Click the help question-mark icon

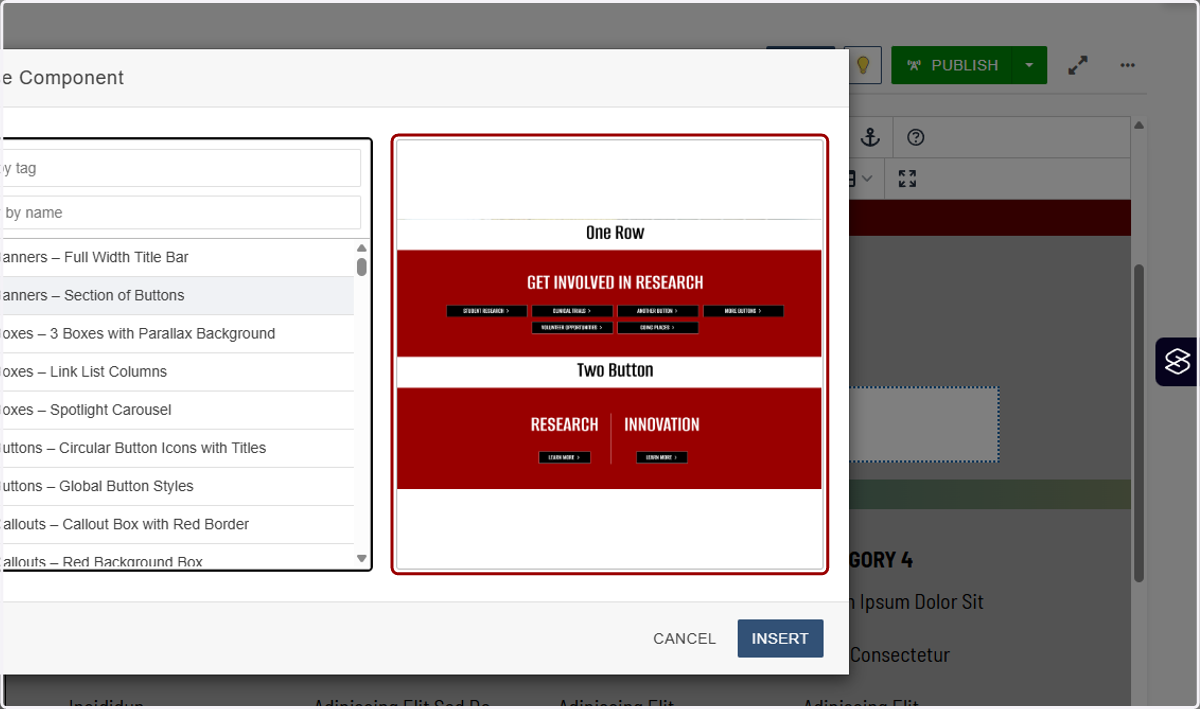[x=915, y=138]
